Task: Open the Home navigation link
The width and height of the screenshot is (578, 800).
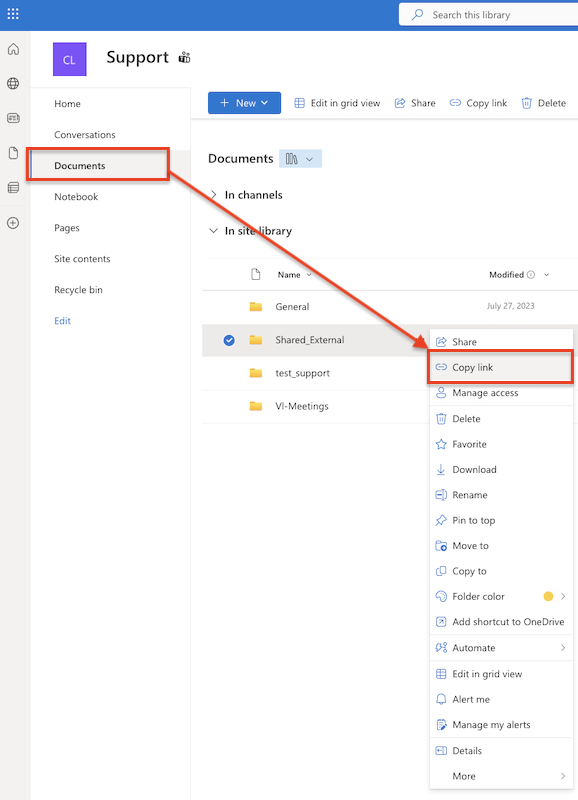Action: click(67, 104)
